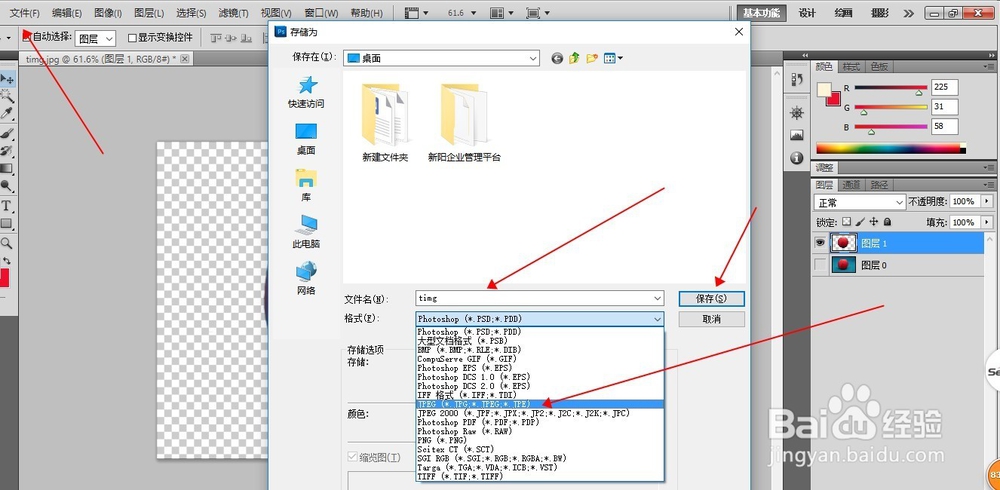1000x490 pixels.
Task: Expand the file name dropdown arrow
Action: click(x=658, y=298)
